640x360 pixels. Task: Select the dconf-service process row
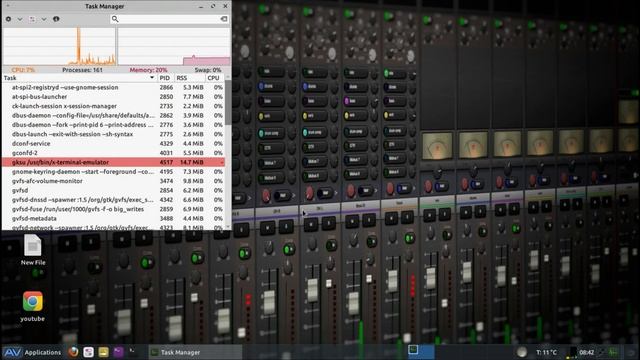coord(113,144)
